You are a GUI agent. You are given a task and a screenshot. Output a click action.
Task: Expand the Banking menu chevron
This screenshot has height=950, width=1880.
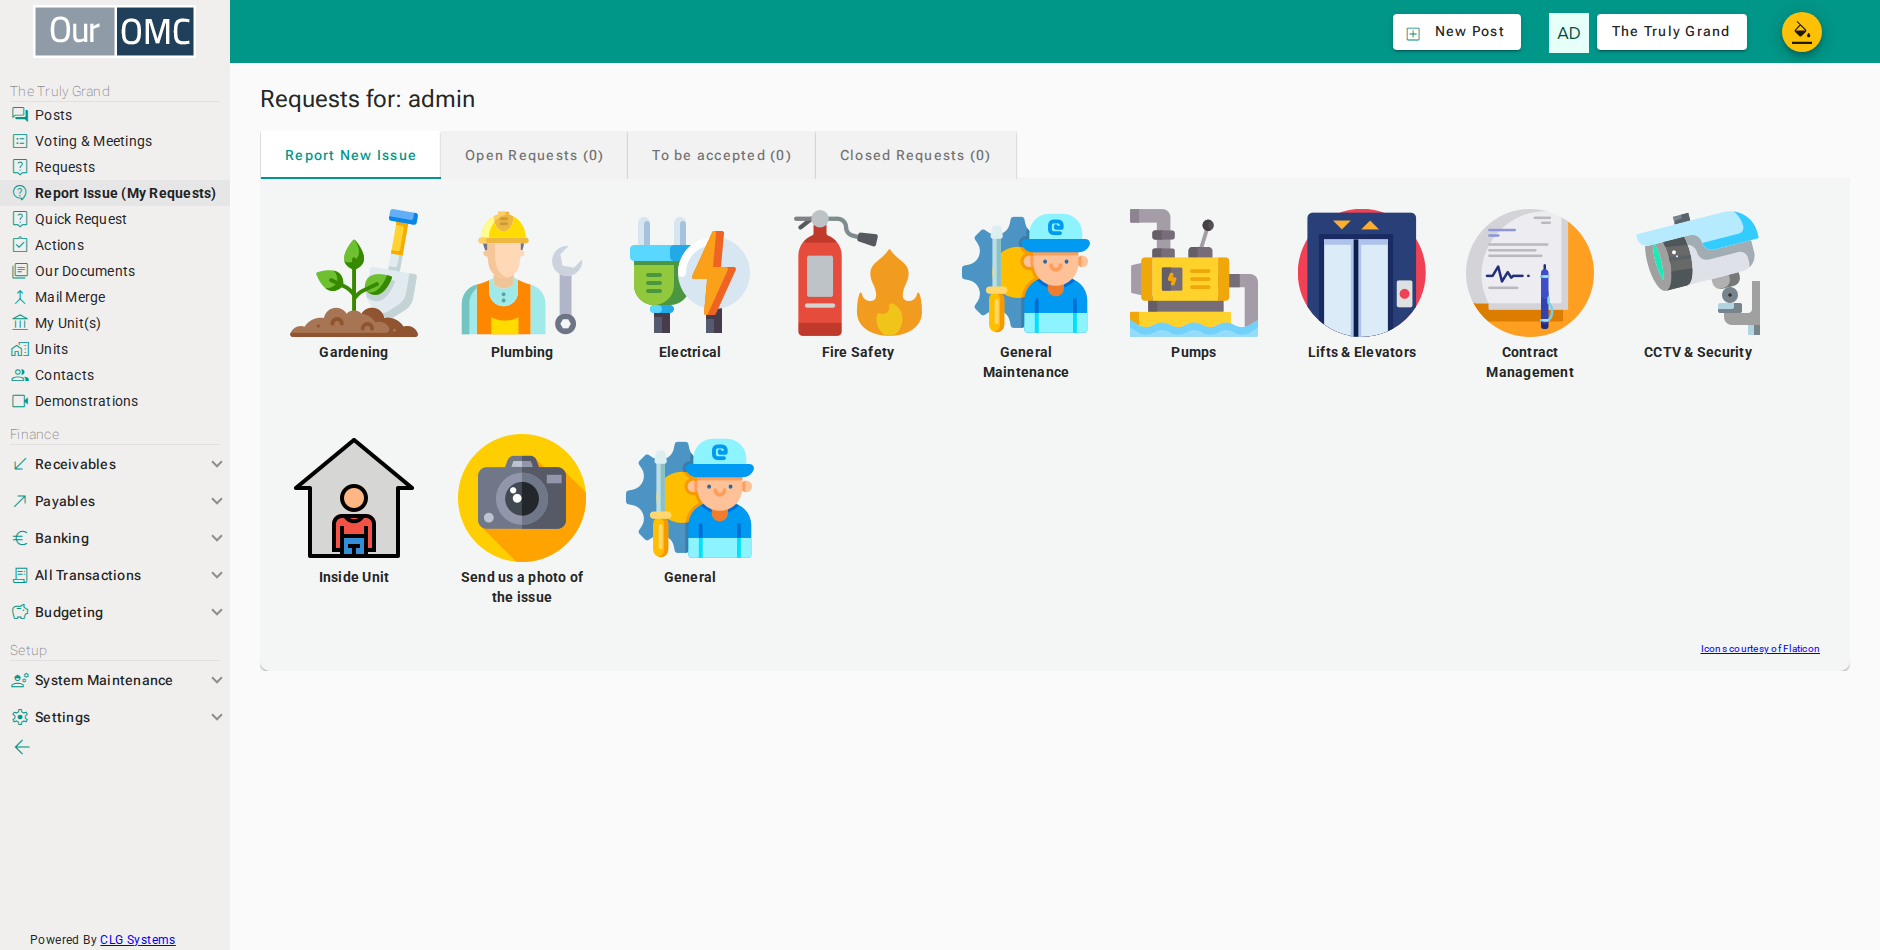[217, 538]
